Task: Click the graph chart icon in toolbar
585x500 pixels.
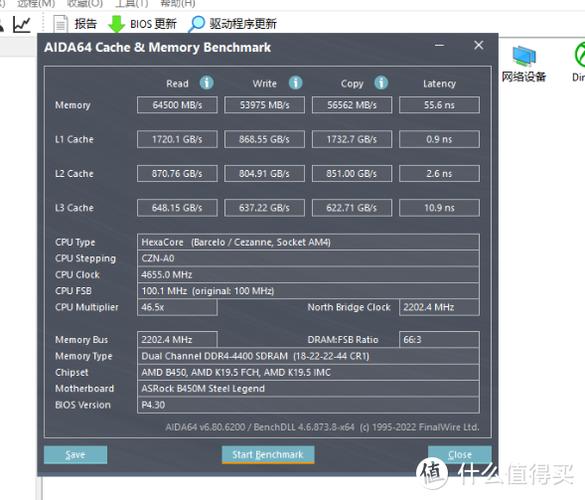Action: 22,24
